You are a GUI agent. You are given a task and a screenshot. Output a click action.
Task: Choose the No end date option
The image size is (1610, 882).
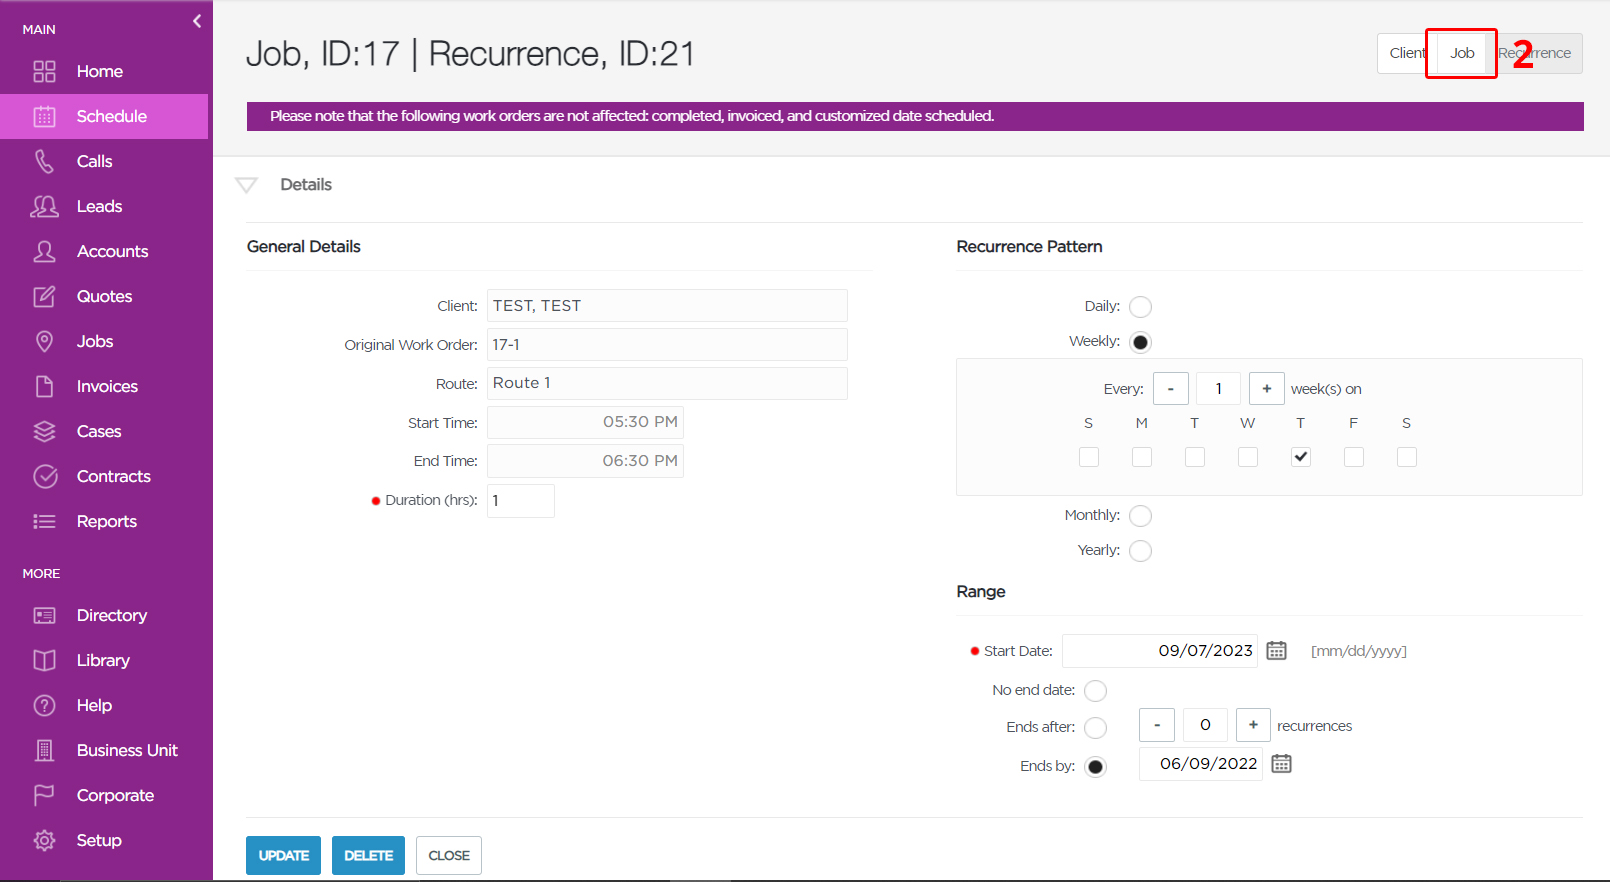click(x=1096, y=691)
